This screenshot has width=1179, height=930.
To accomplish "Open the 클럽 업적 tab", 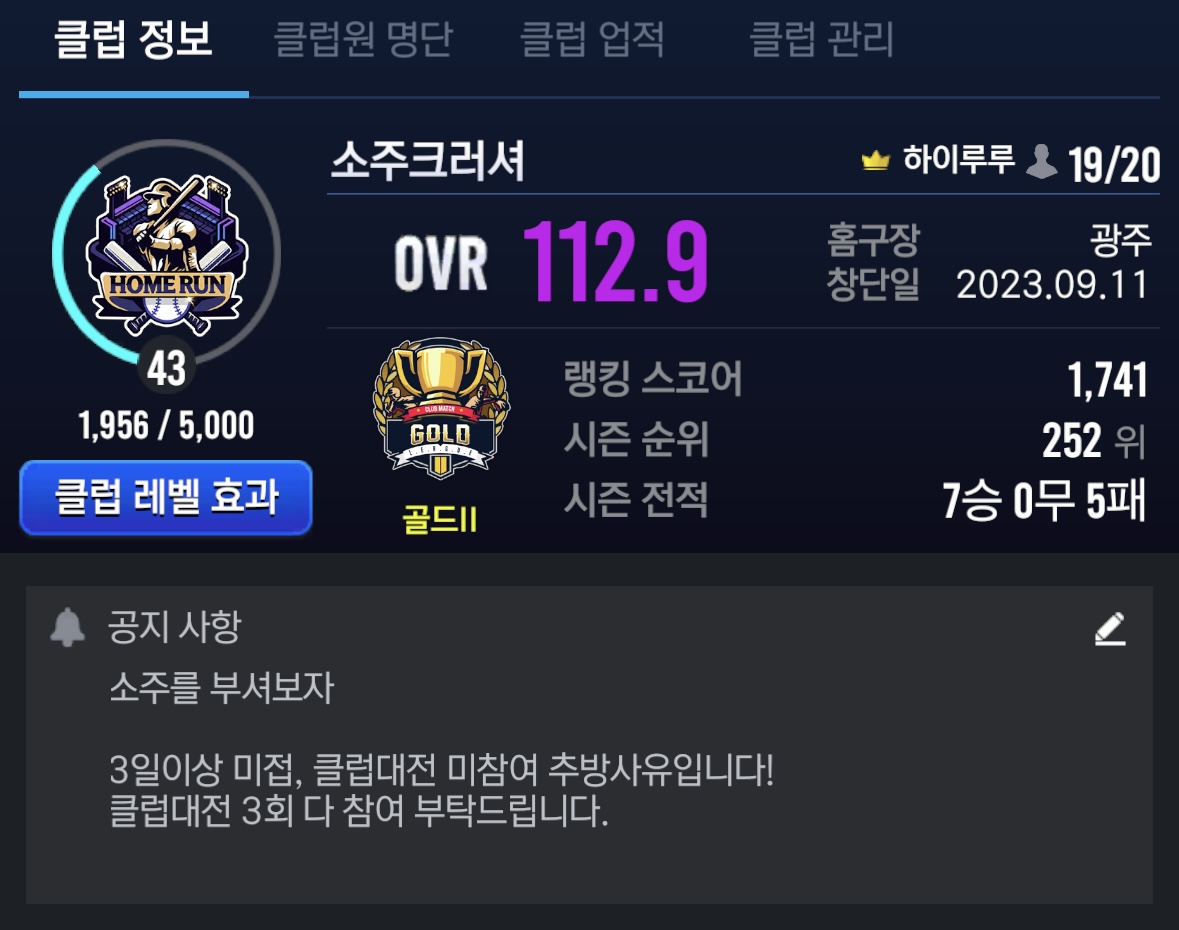I will click(593, 39).
